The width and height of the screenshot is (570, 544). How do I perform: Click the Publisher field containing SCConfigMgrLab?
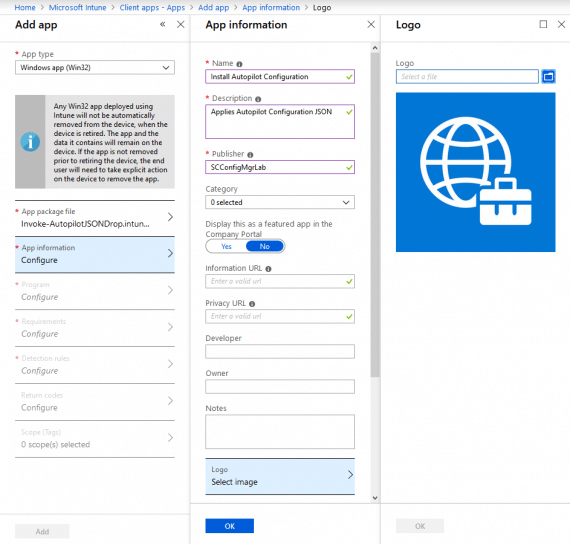coord(280,167)
